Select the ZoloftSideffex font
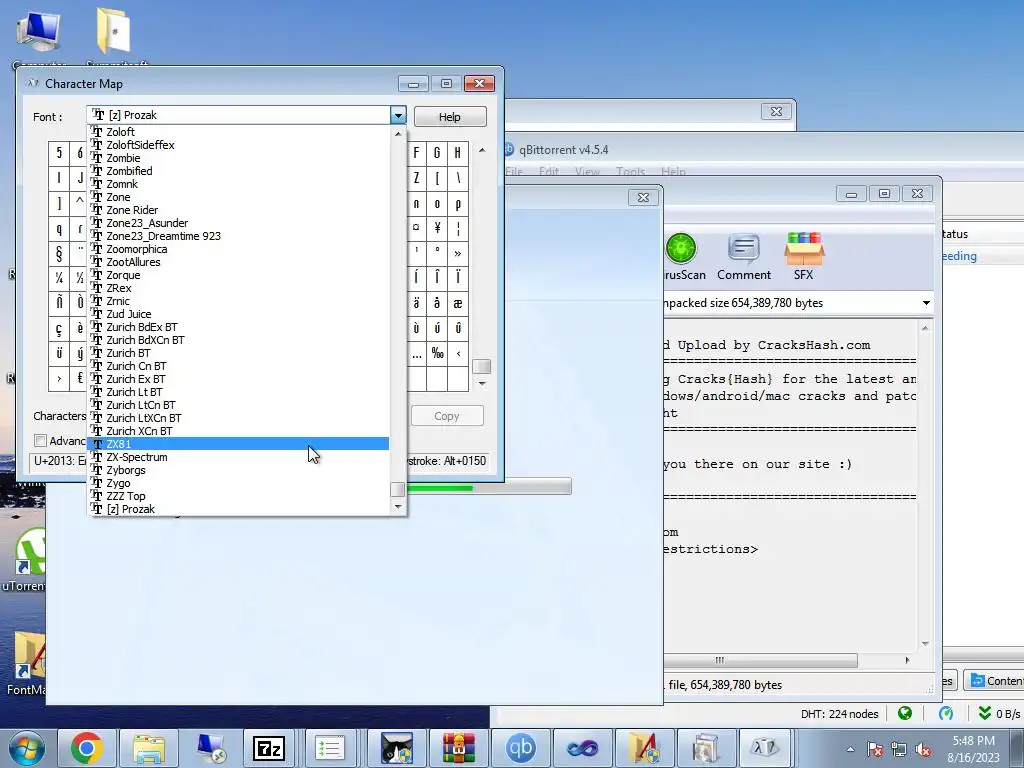Viewport: 1024px width, 768px height. click(238, 145)
